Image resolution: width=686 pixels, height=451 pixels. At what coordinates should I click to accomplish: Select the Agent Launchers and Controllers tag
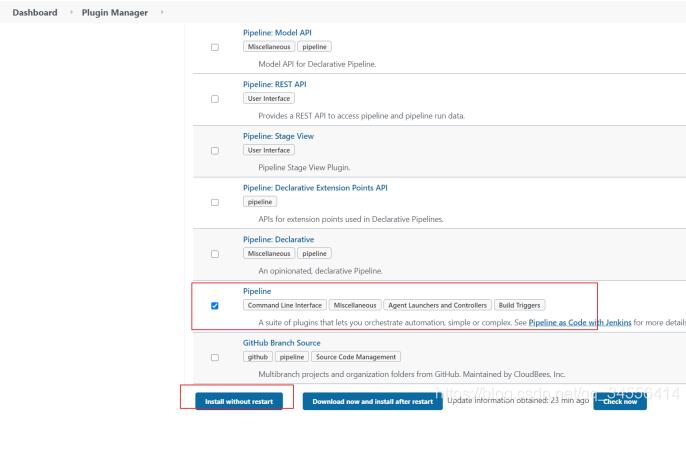tap(436, 305)
